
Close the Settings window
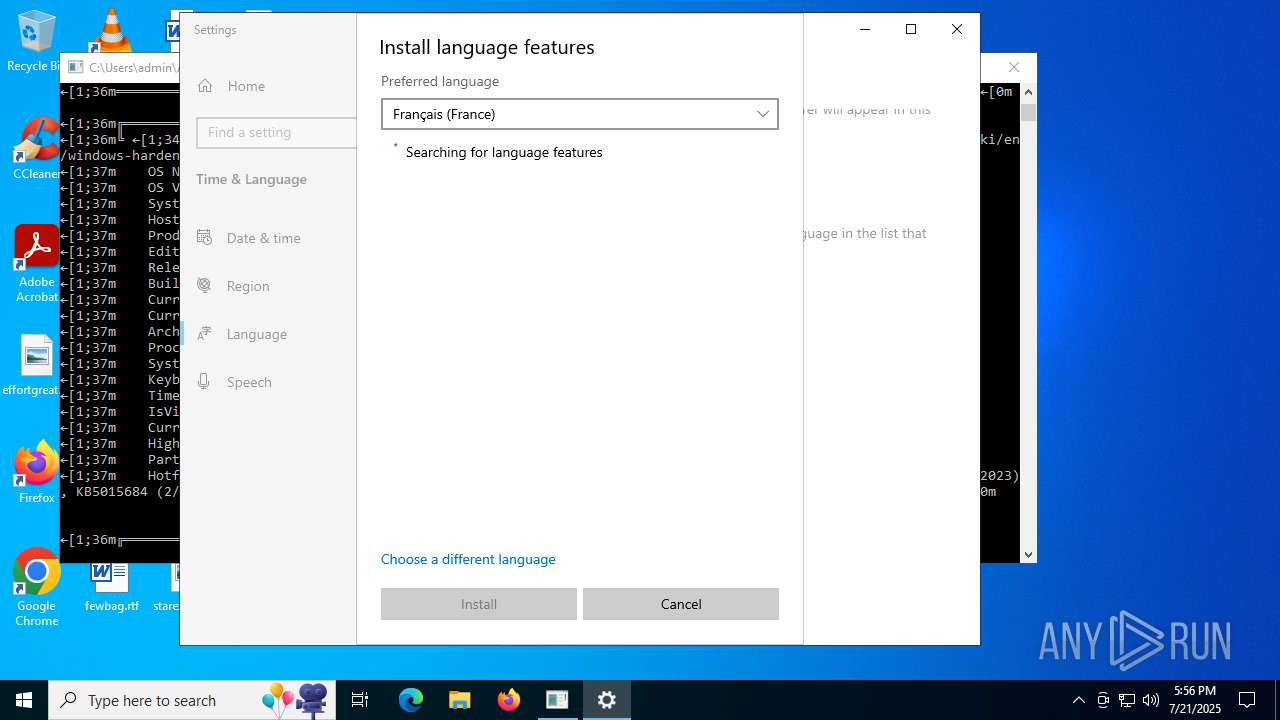pos(957,29)
